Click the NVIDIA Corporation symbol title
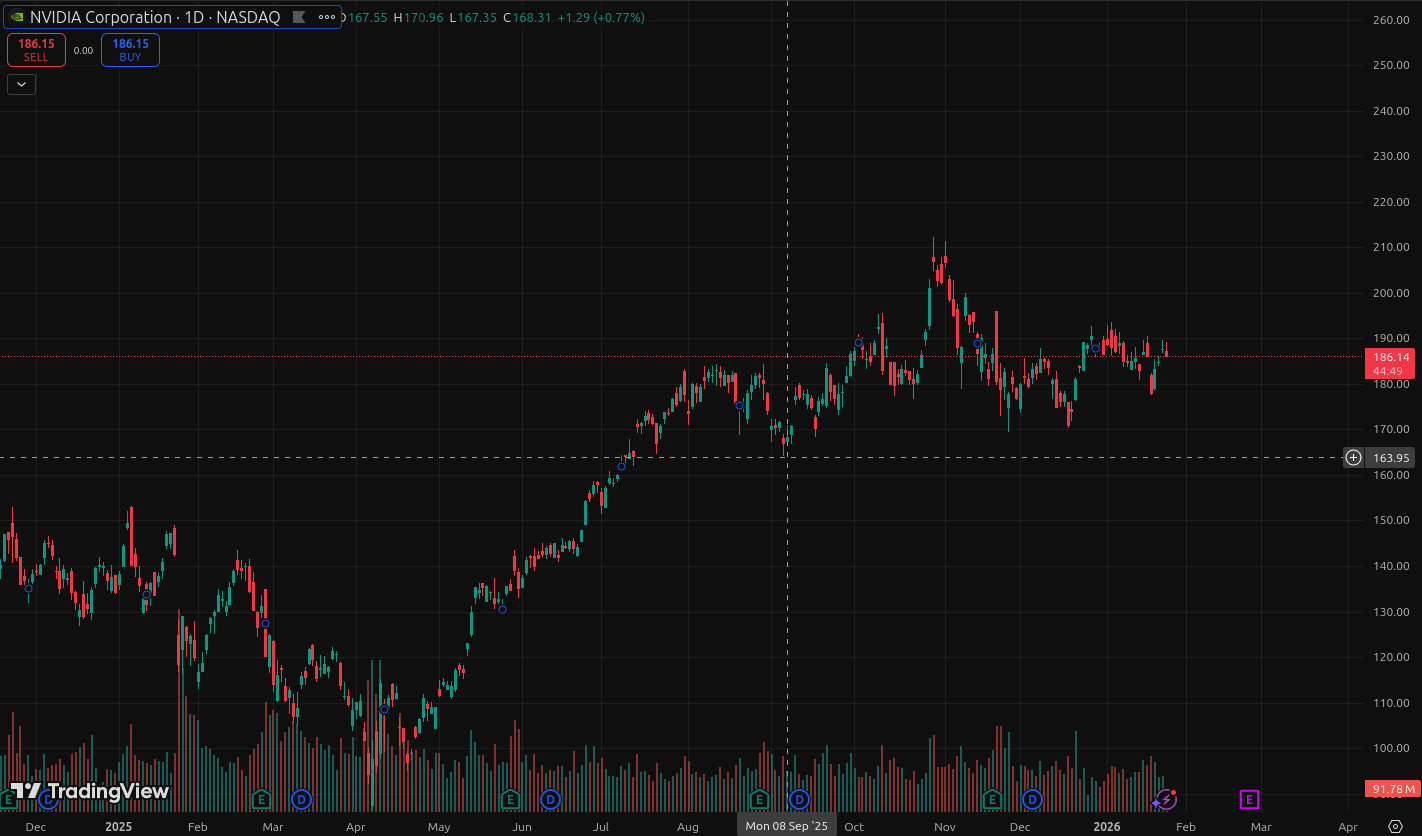This screenshot has height=836, width=1422. (x=101, y=17)
